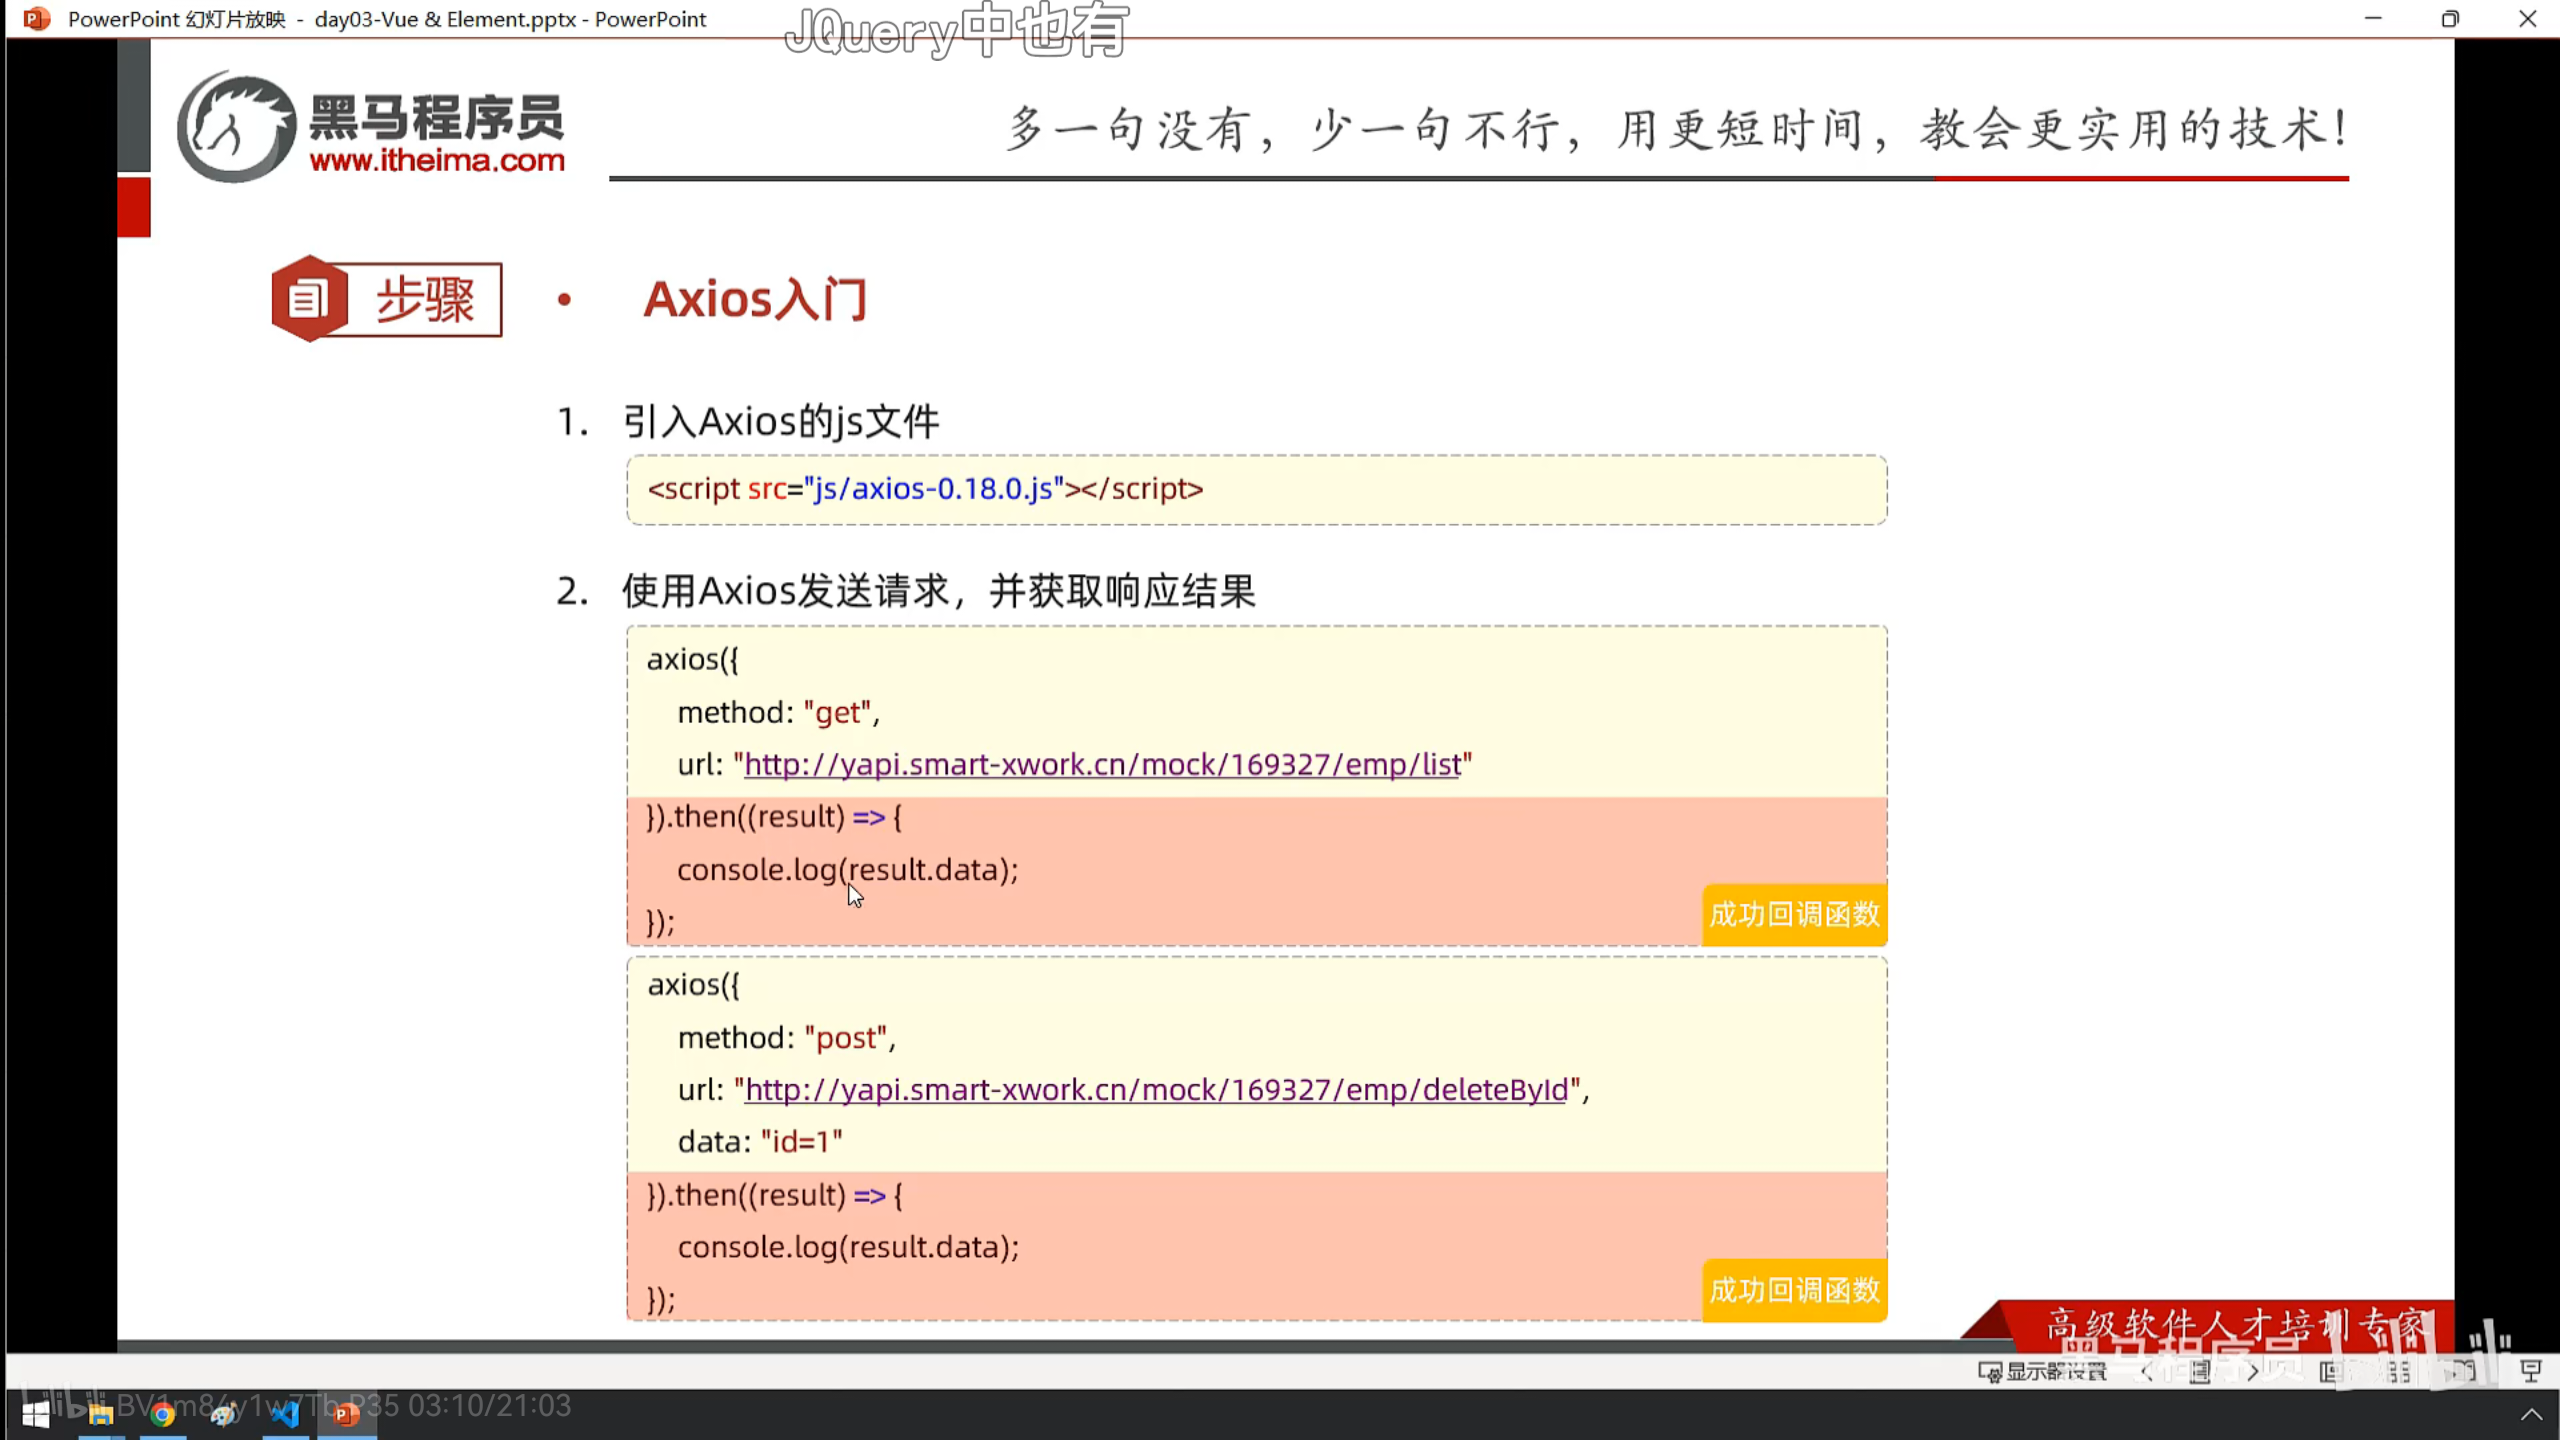Open the Windows Start menu
This screenshot has width=2560, height=1440.
click(x=36, y=1414)
